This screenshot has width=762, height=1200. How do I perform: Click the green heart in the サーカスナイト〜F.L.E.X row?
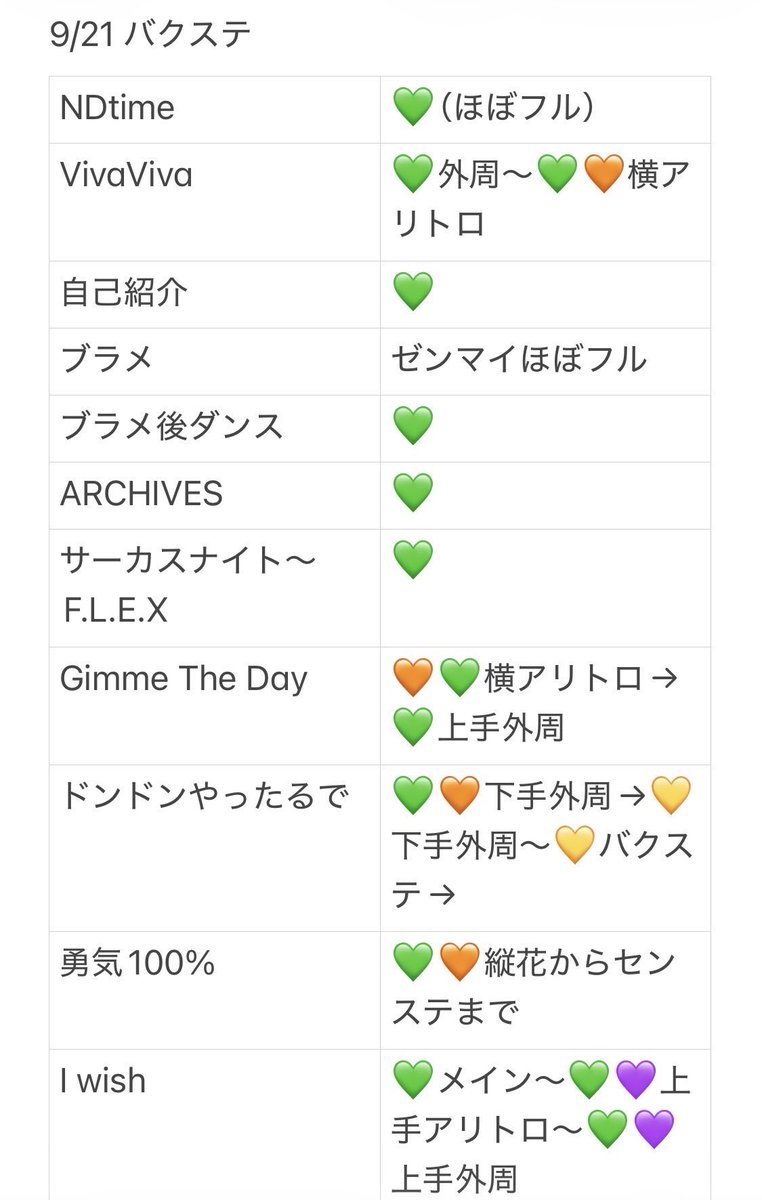point(413,561)
